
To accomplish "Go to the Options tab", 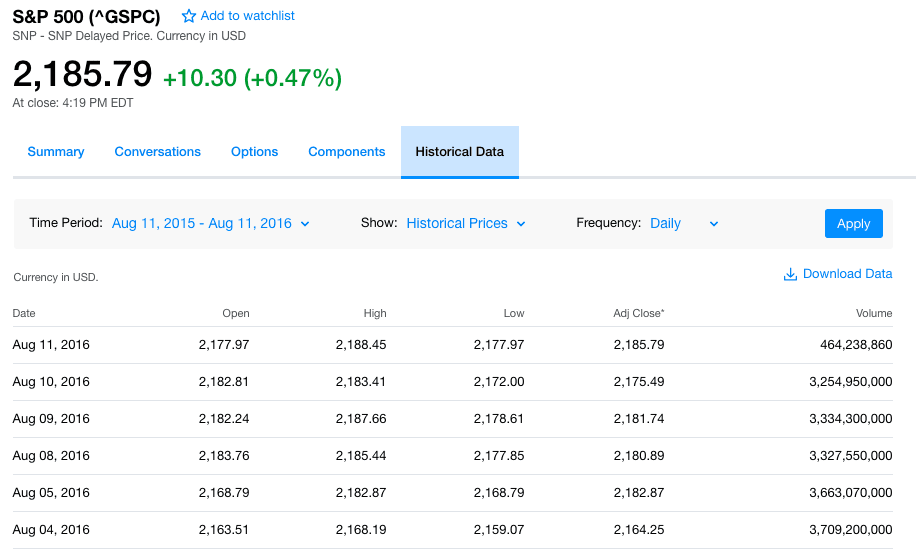I will point(254,152).
